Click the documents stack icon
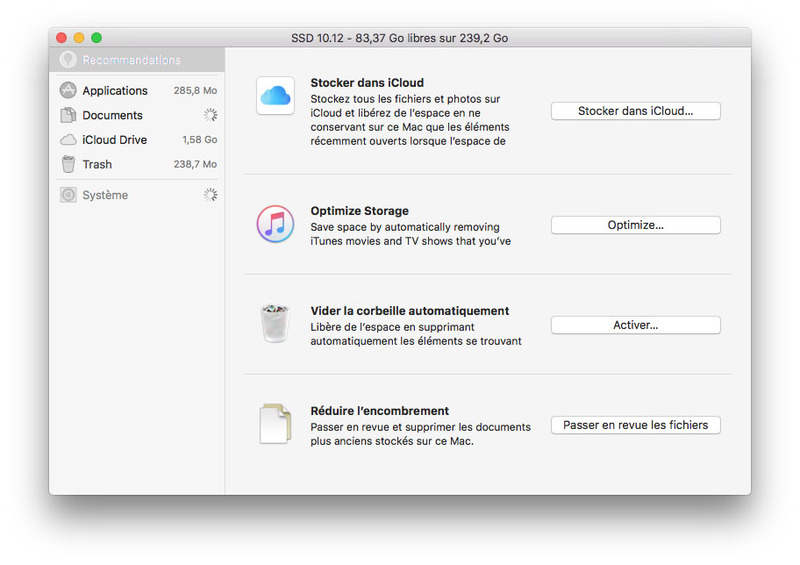800x565 pixels. coord(276,424)
